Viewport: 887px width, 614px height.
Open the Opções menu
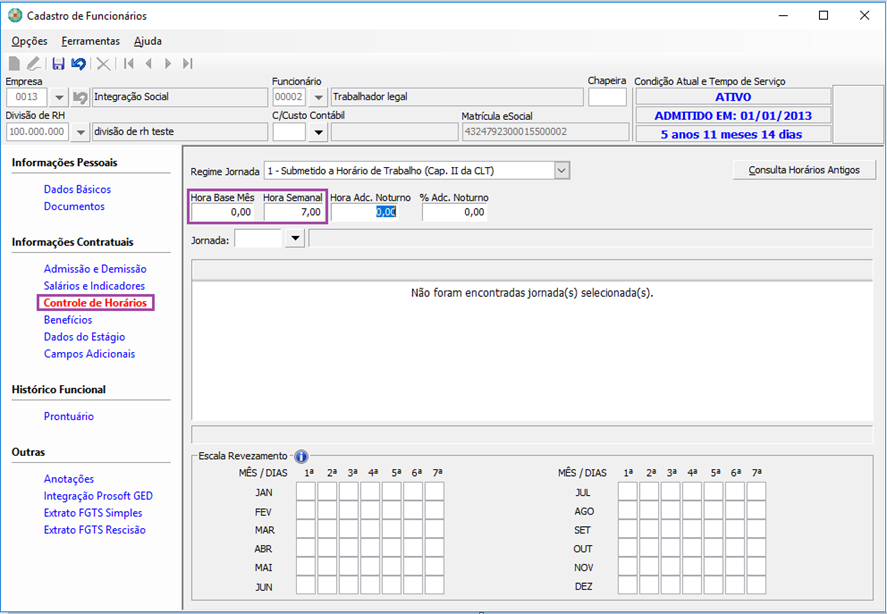pyautogui.click(x=29, y=41)
